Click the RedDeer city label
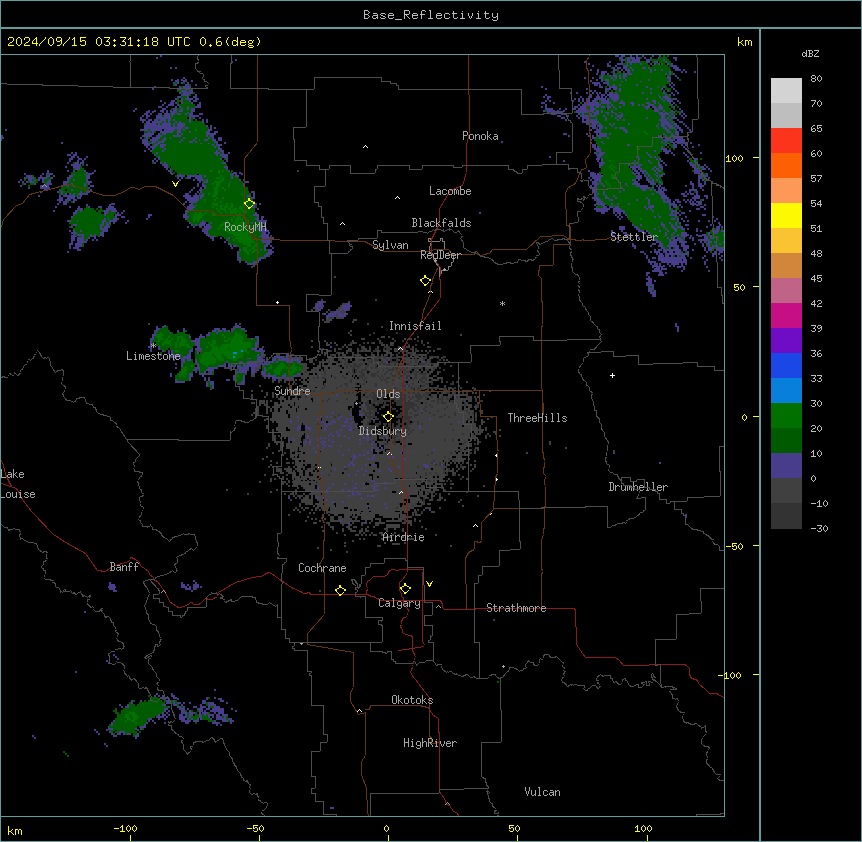This screenshot has height=842, width=862. point(440,255)
